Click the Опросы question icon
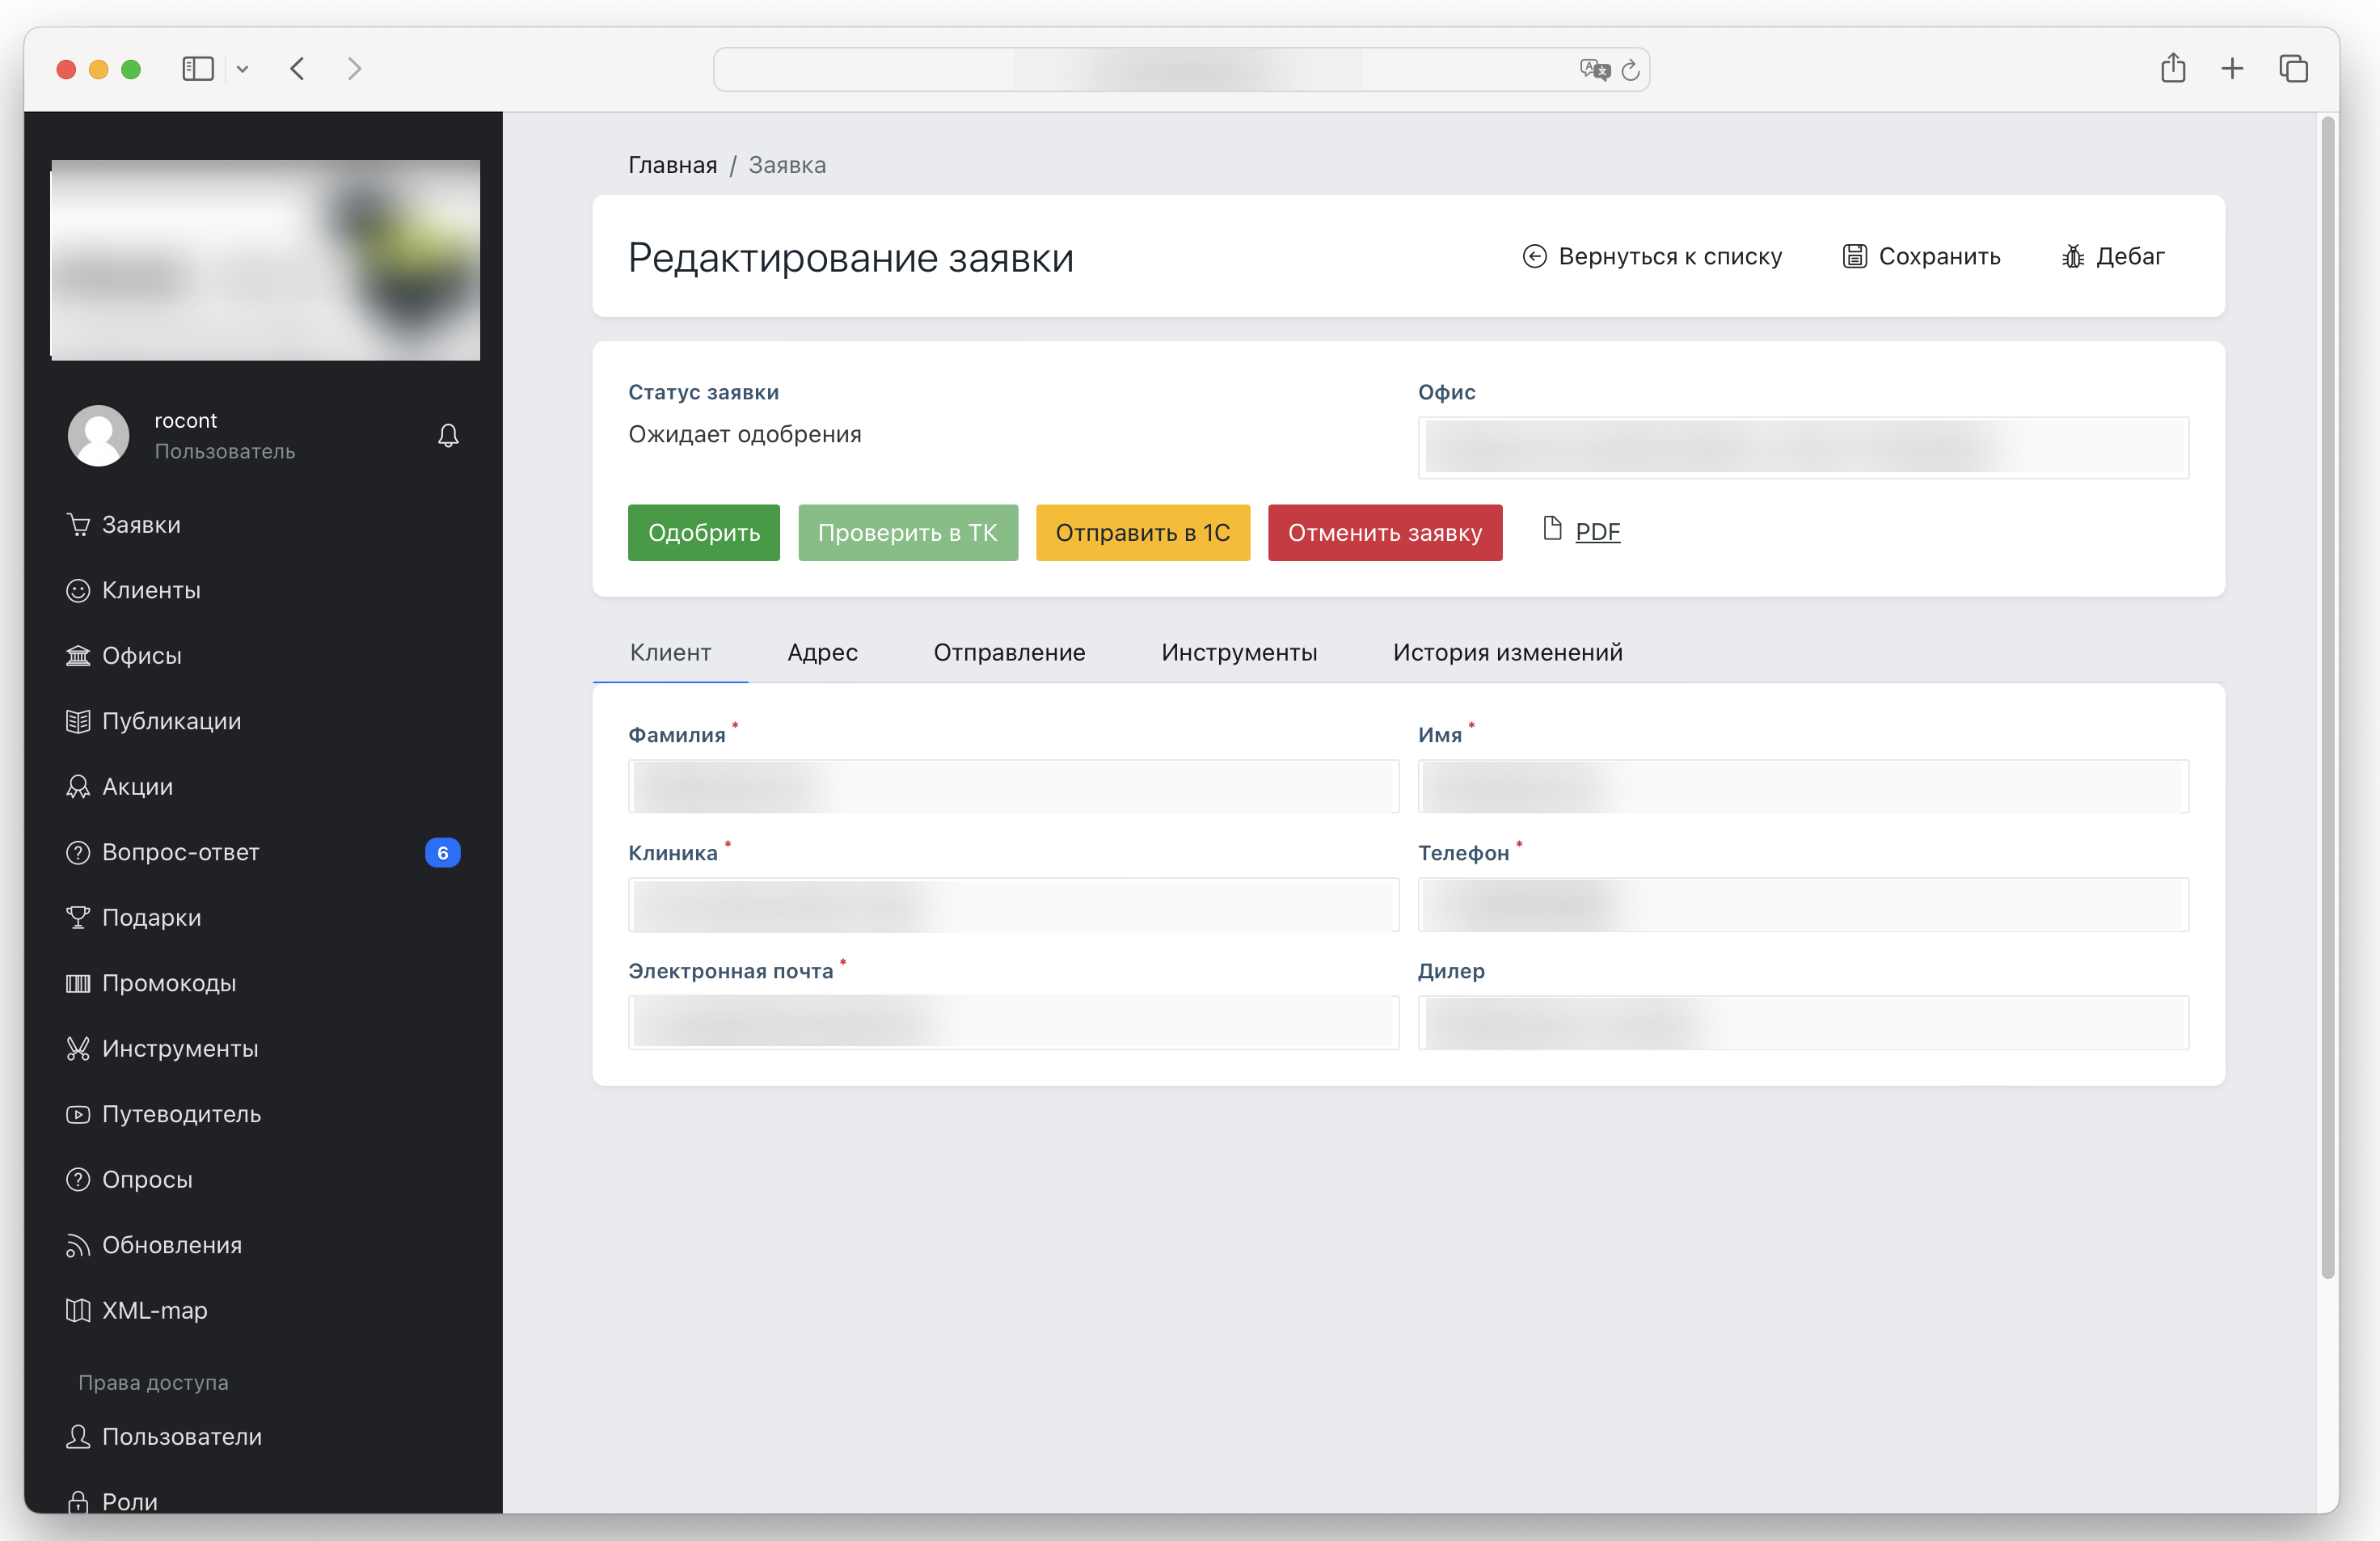The width and height of the screenshot is (2380, 1541). pos(78,1180)
